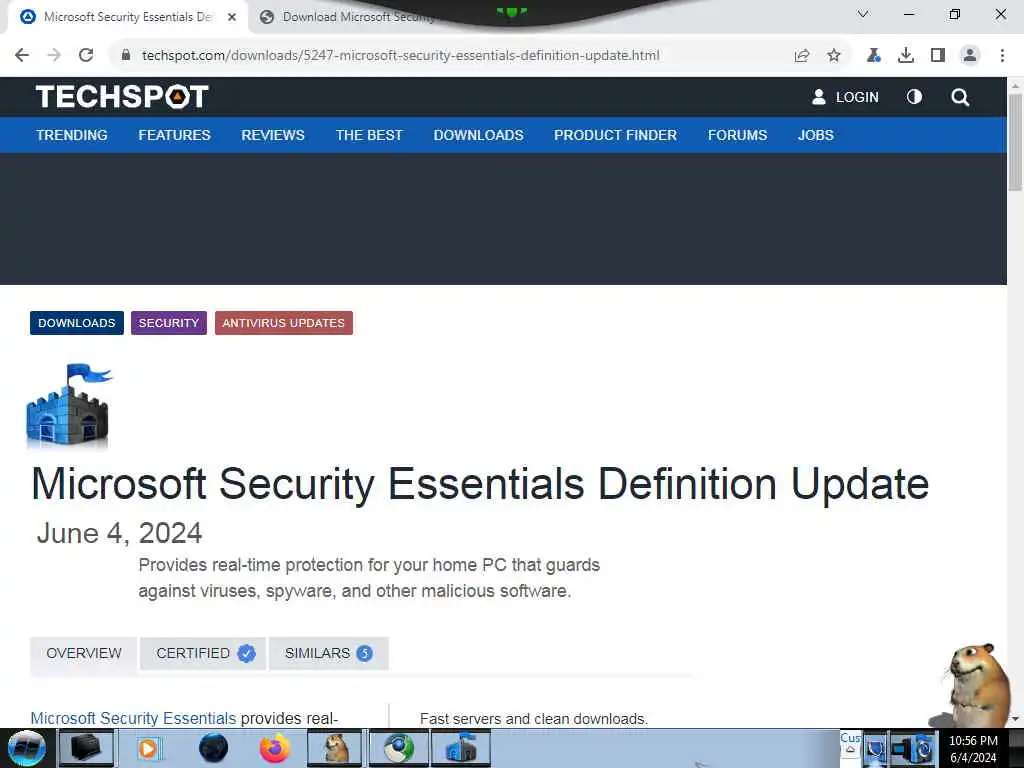Switch to Chrome in the taskbar
This screenshot has width=1024, height=768.
398,748
